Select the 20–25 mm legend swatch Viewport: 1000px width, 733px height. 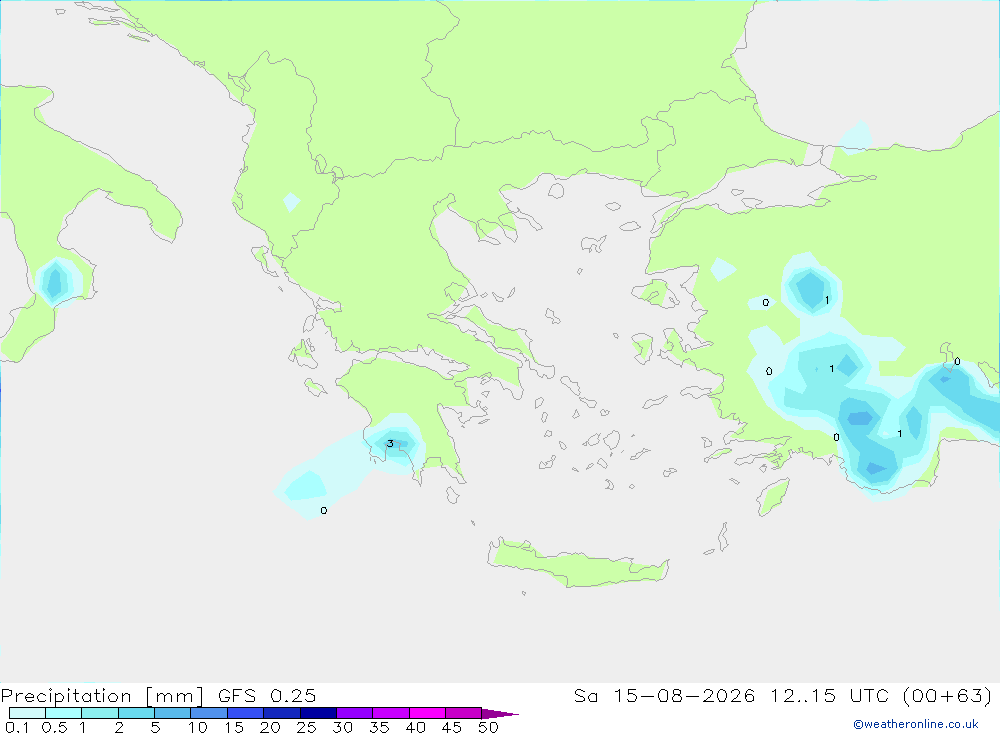(282, 713)
